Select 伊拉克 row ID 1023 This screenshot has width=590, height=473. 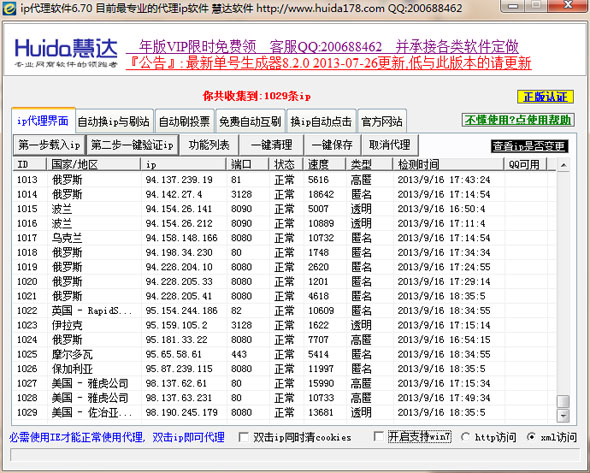coord(284,325)
